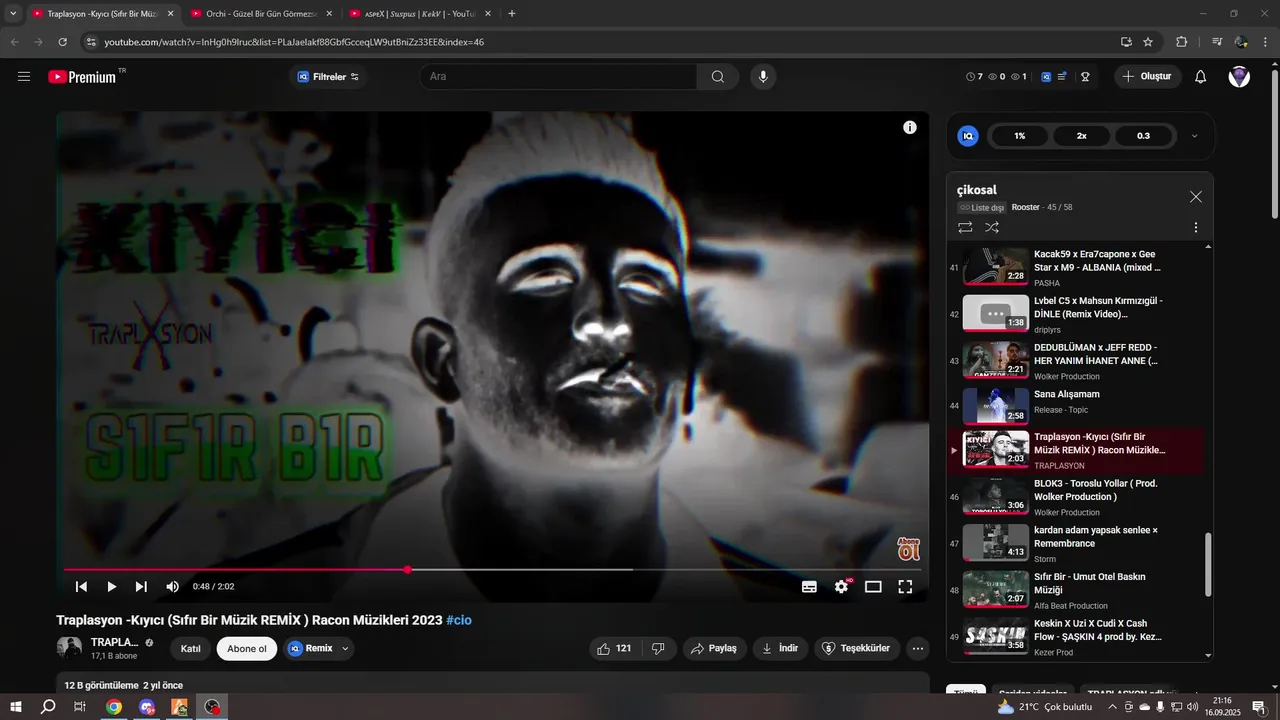Expand the vidIQ stats panel chevron
The image size is (1280, 720).
1194,136
